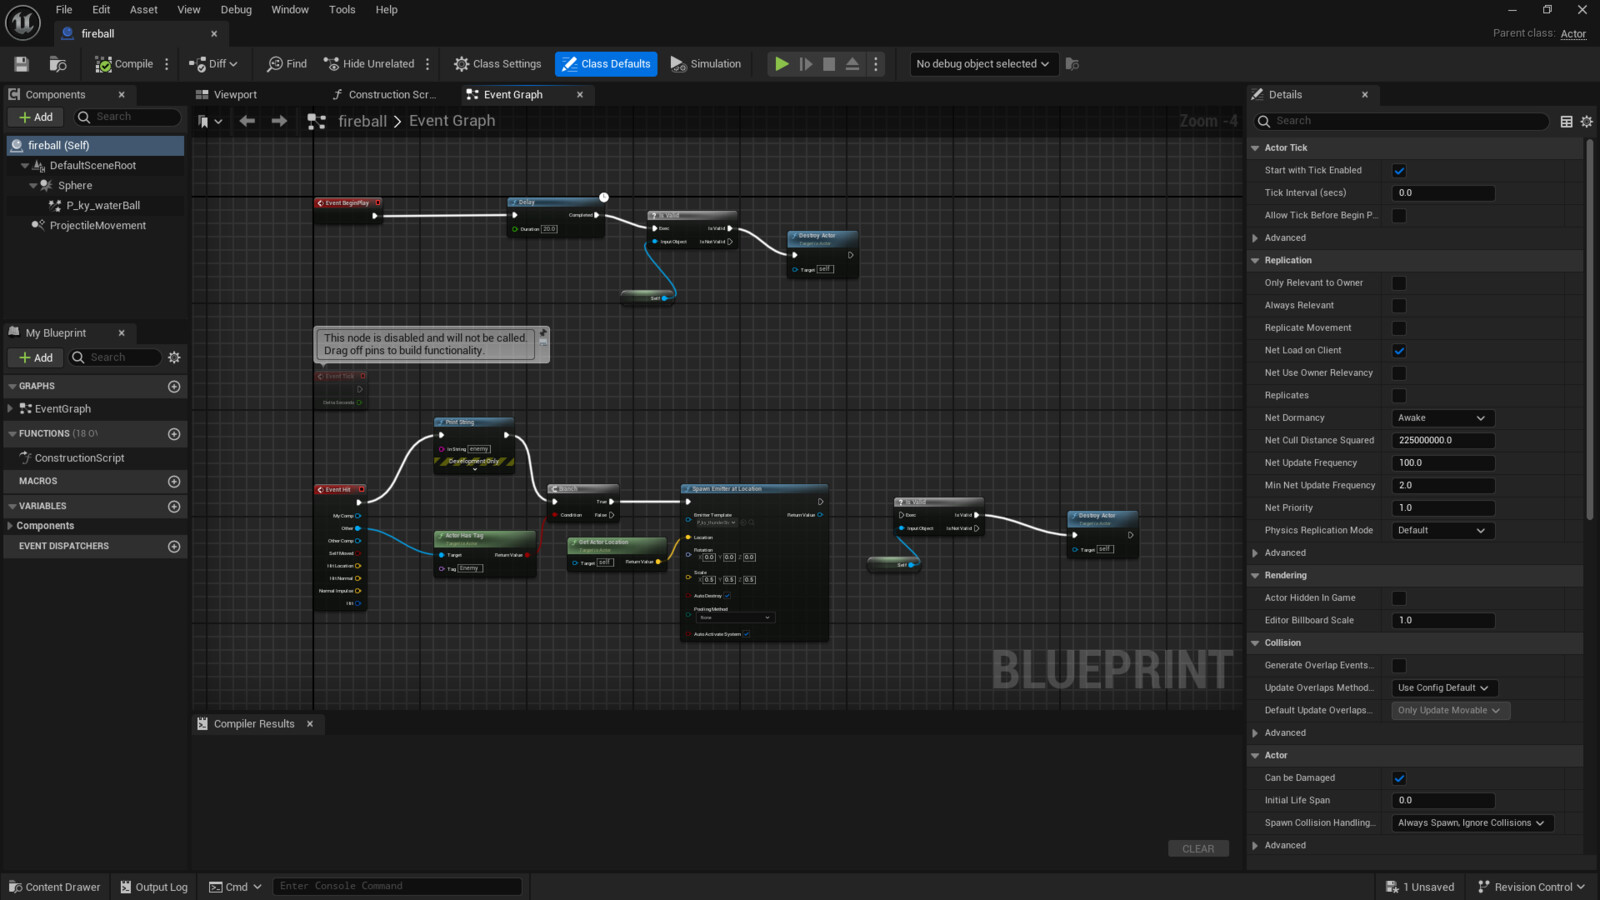Viewport: 1600px width, 900px height.
Task: Click the Compile button
Action: coord(124,64)
